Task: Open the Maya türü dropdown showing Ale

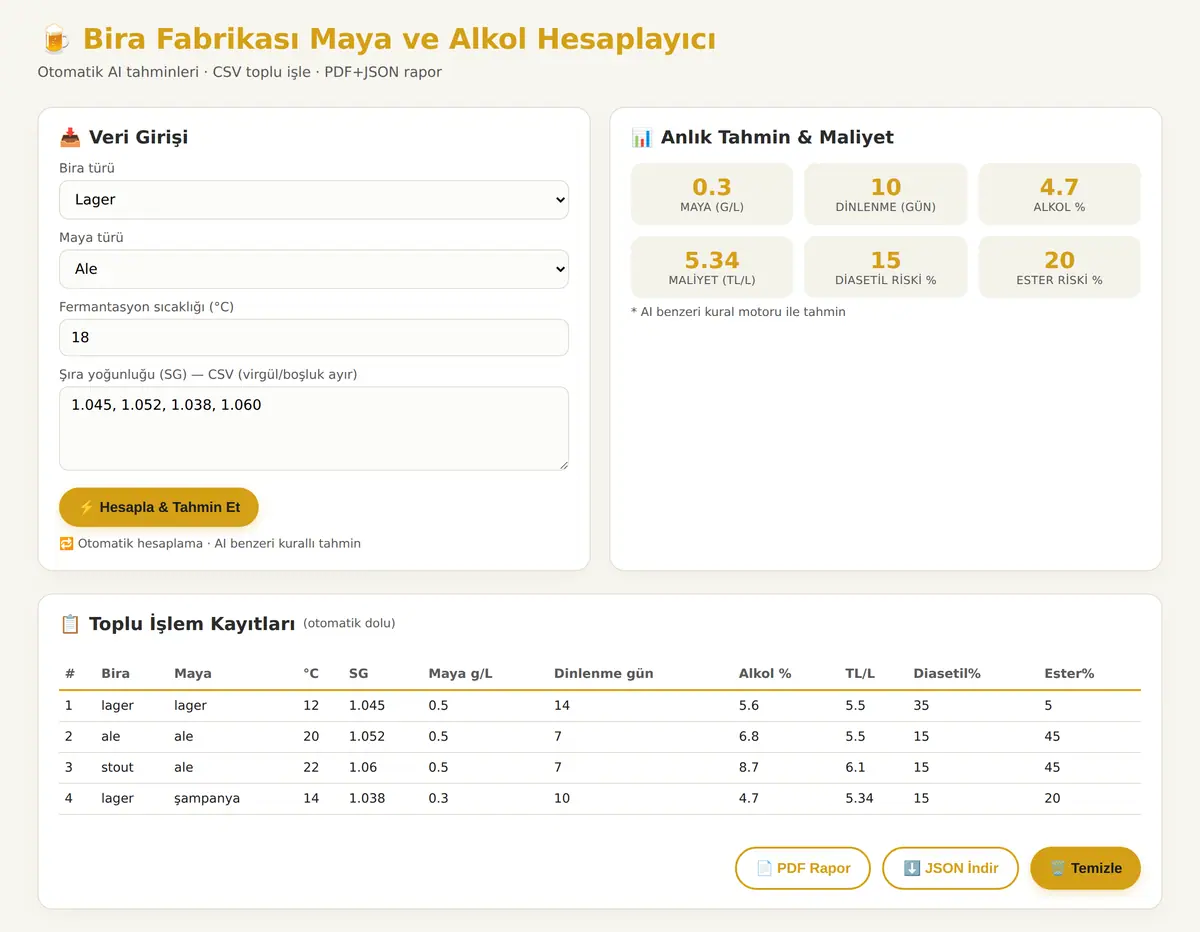Action: pyautogui.click(x=314, y=269)
